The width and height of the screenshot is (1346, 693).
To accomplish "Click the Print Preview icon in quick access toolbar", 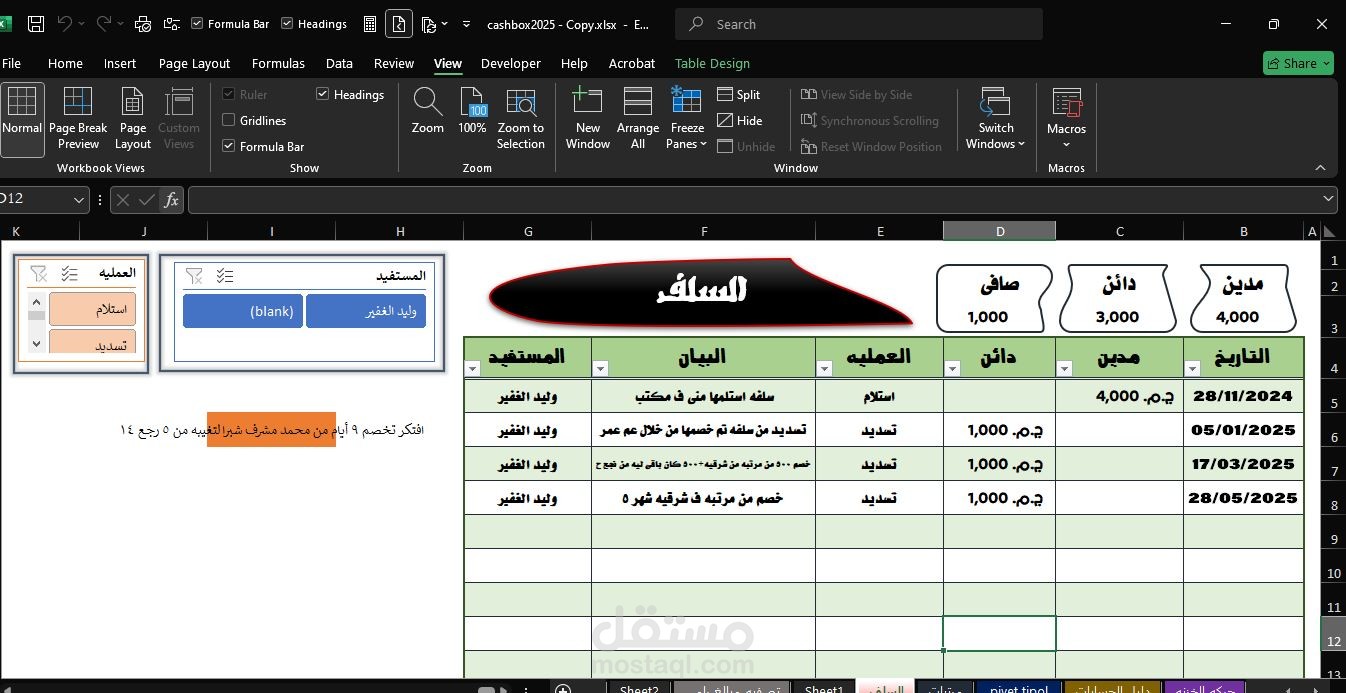I will [x=142, y=23].
